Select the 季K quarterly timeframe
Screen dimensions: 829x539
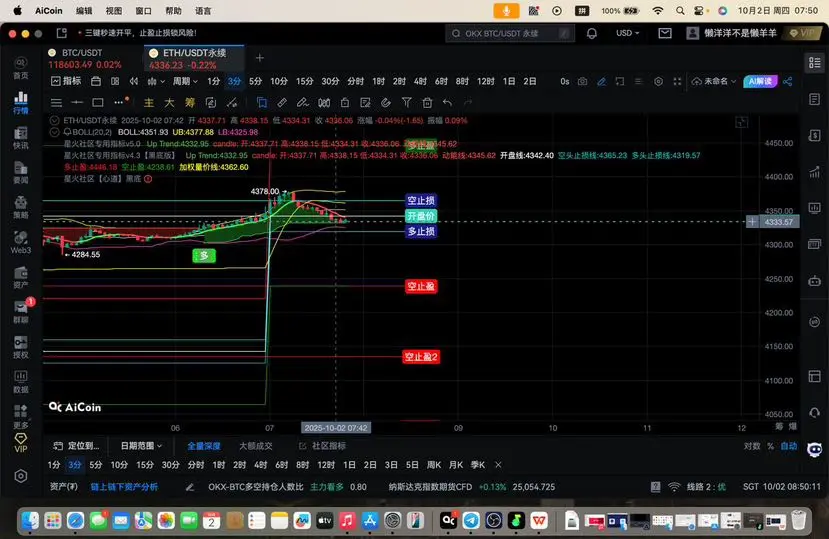click(478, 465)
